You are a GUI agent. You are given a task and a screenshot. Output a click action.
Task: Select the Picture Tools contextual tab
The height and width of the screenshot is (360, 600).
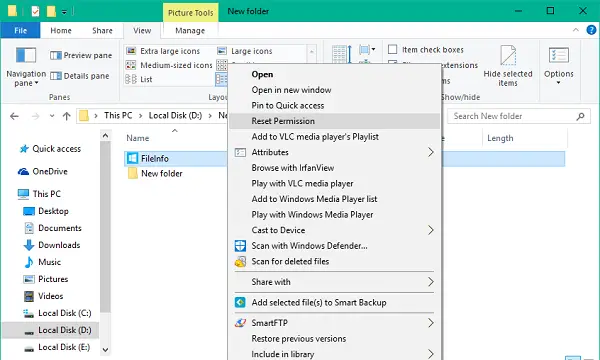point(191,13)
